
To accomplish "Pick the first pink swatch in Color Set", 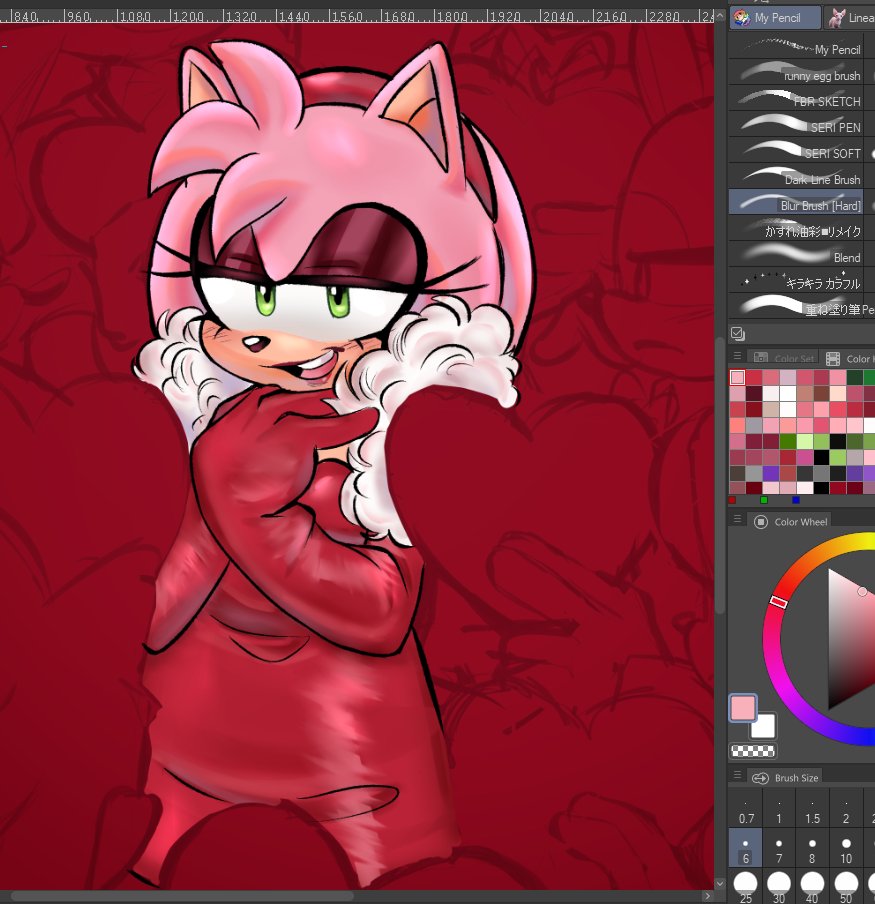I will pyautogui.click(x=737, y=378).
